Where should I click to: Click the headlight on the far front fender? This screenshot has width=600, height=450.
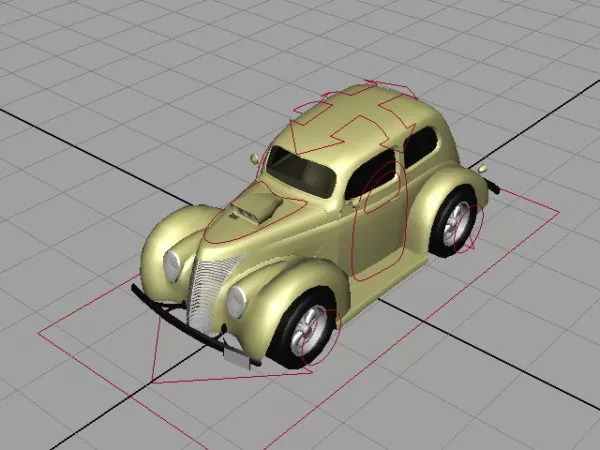pyautogui.click(x=172, y=265)
